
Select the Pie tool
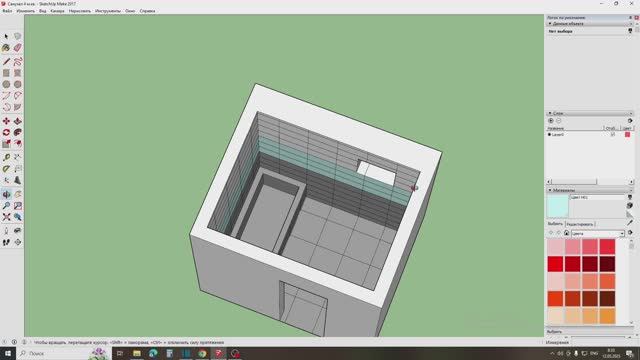click(18, 107)
